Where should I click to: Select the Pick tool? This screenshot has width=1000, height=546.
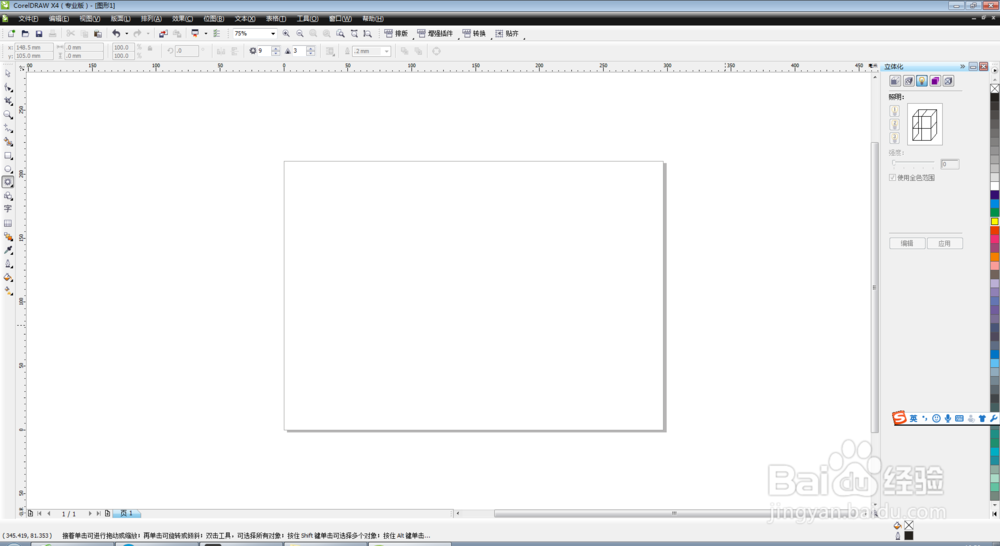click(x=8, y=74)
